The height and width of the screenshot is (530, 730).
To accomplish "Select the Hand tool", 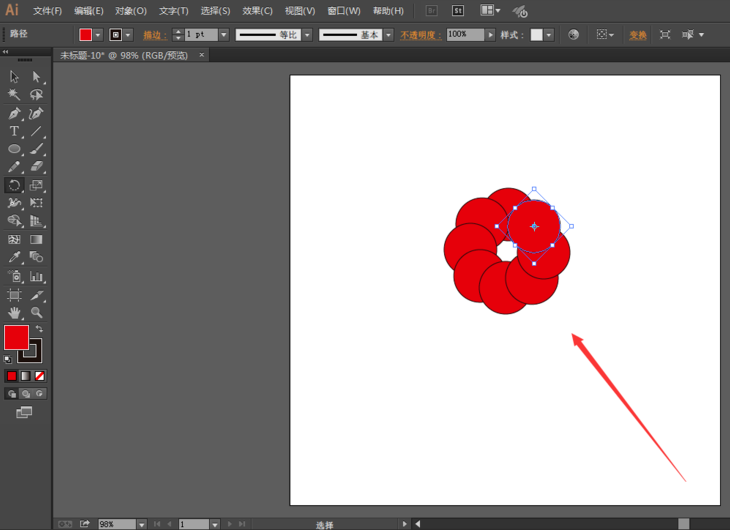I will click(14, 313).
